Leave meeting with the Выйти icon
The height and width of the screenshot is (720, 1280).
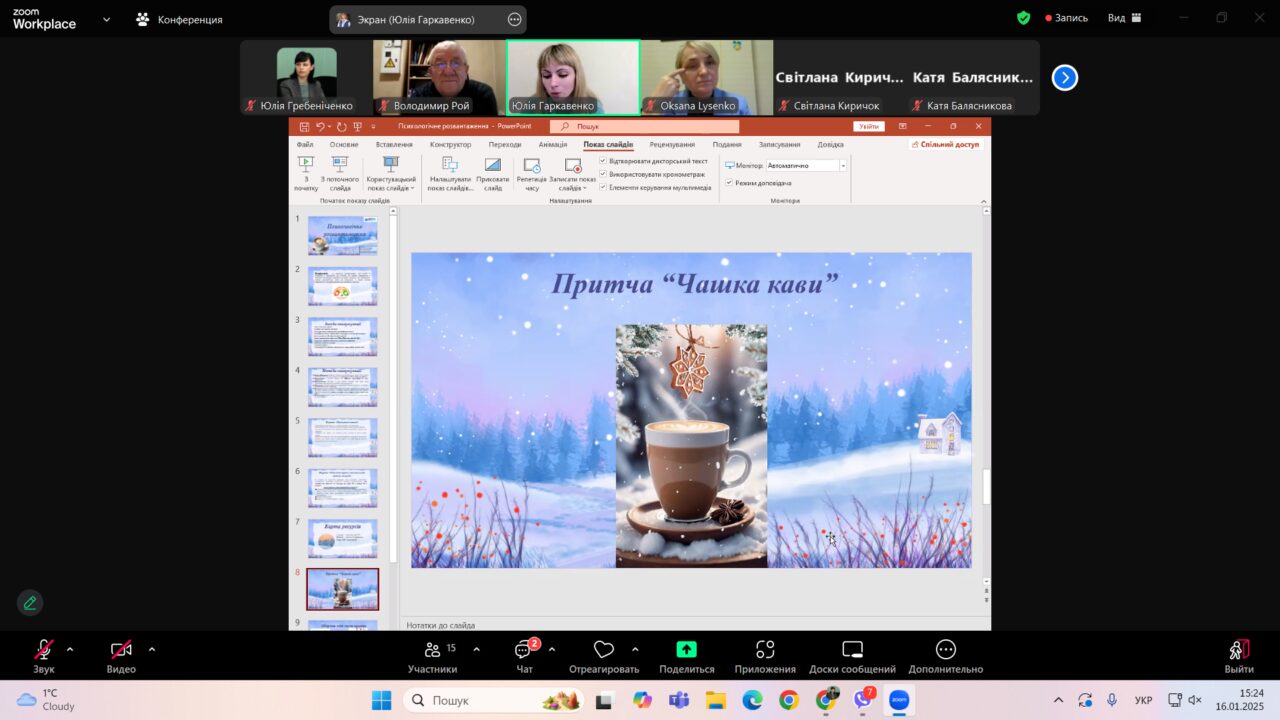pos(1239,650)
